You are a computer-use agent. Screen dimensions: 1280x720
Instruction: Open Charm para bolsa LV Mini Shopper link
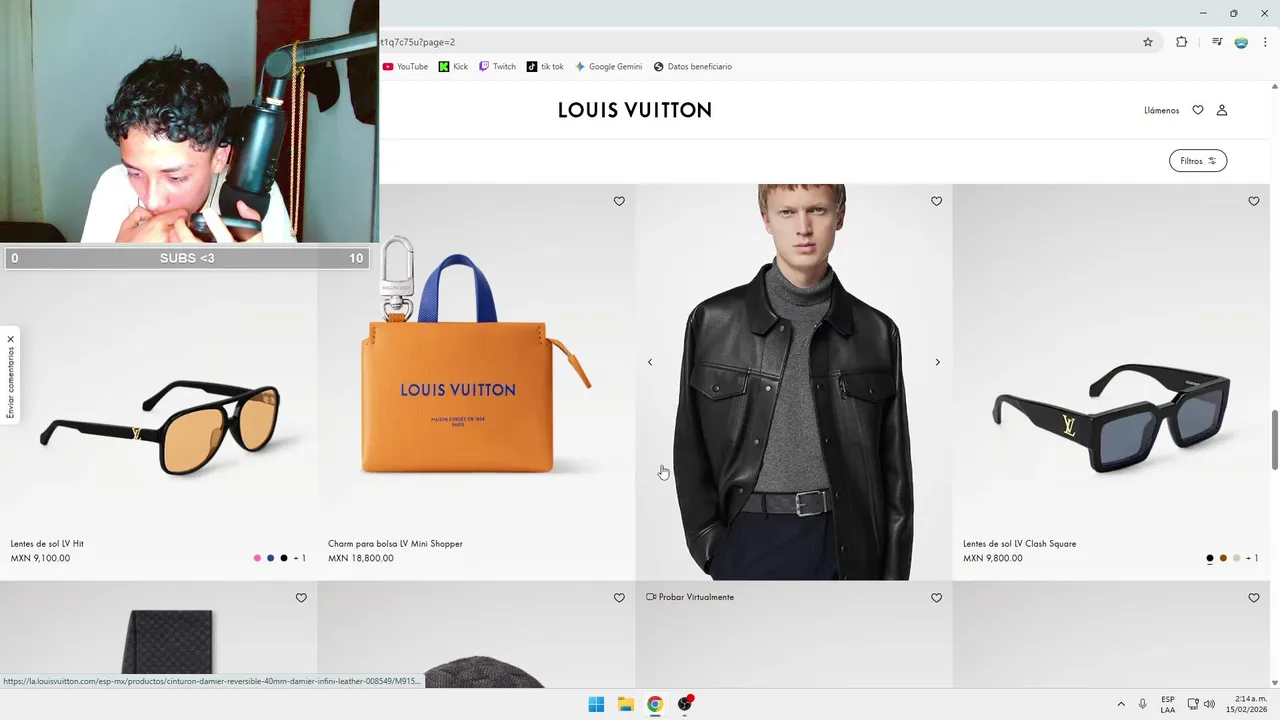coord(395,544)
